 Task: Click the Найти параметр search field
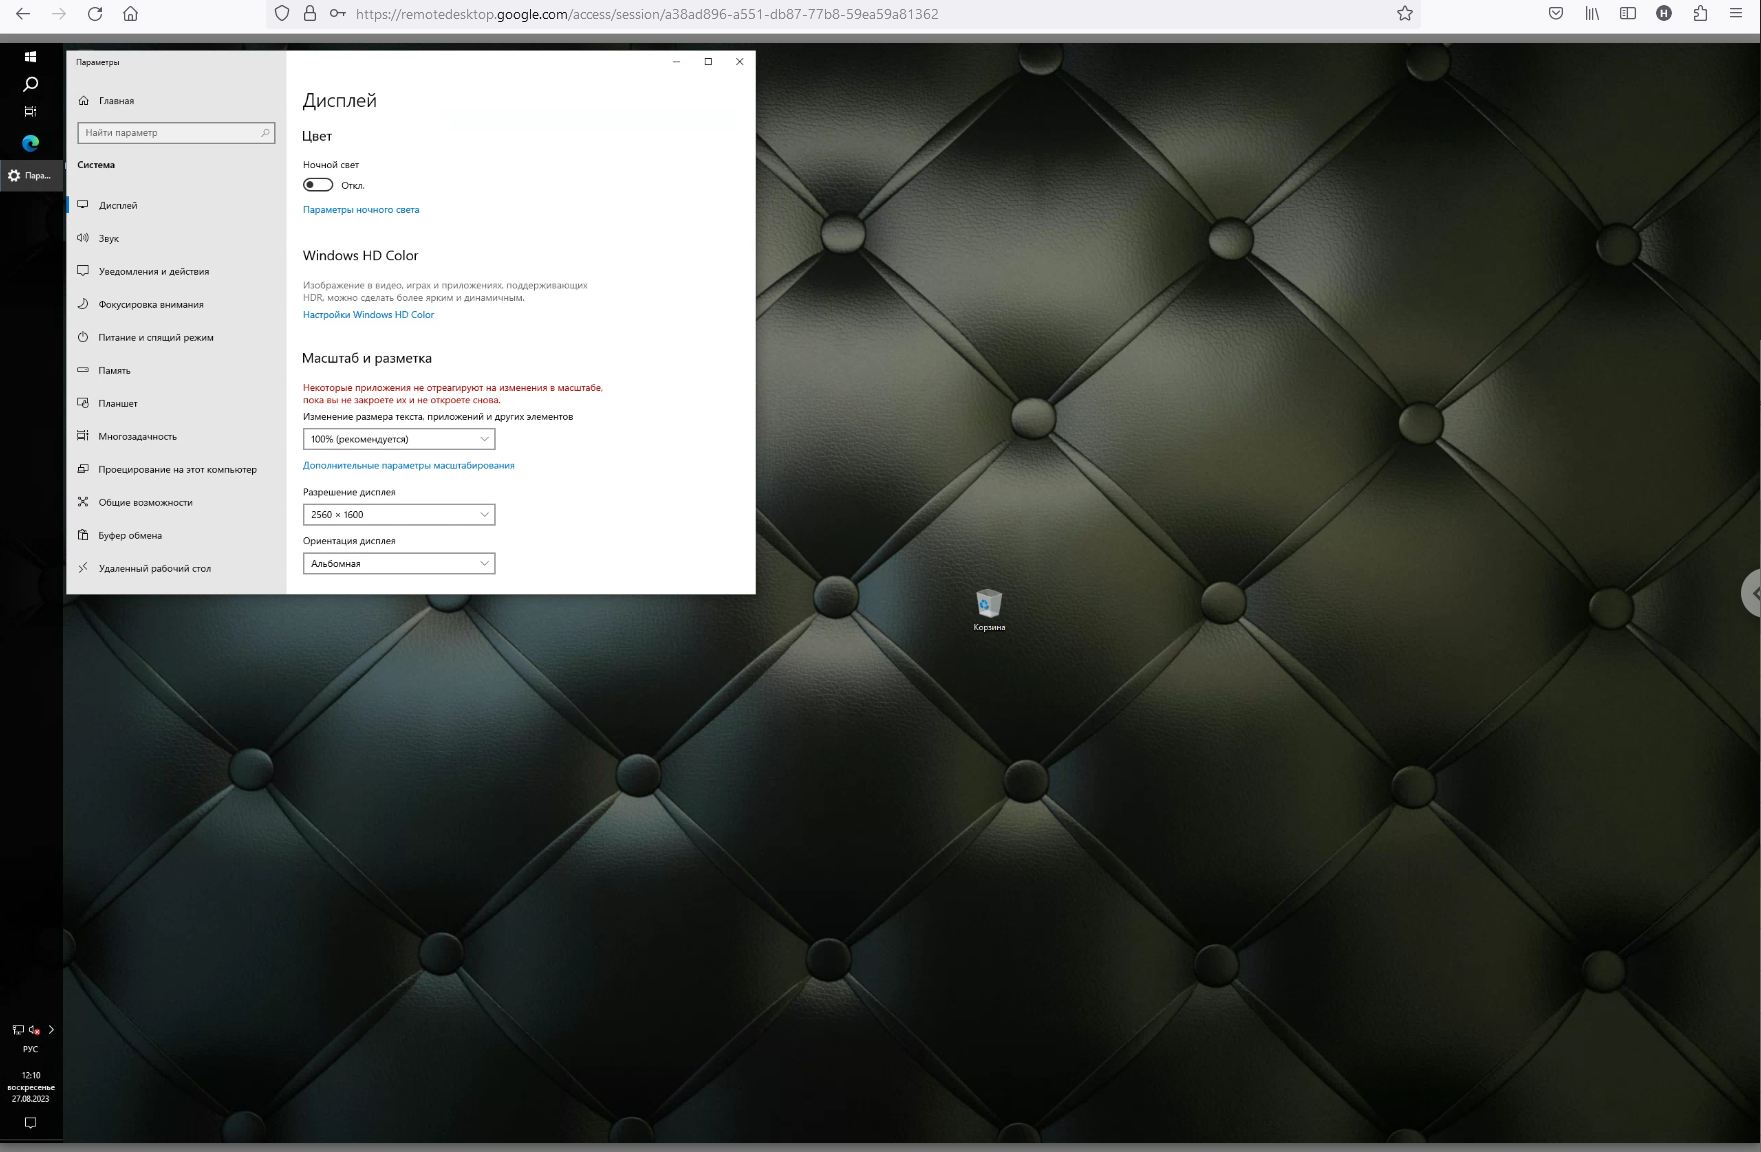[176, 133]
